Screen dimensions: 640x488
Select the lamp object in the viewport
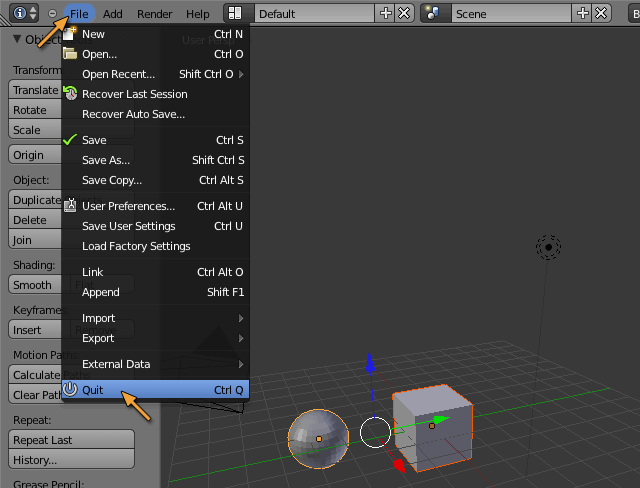(x=548, y=246)
